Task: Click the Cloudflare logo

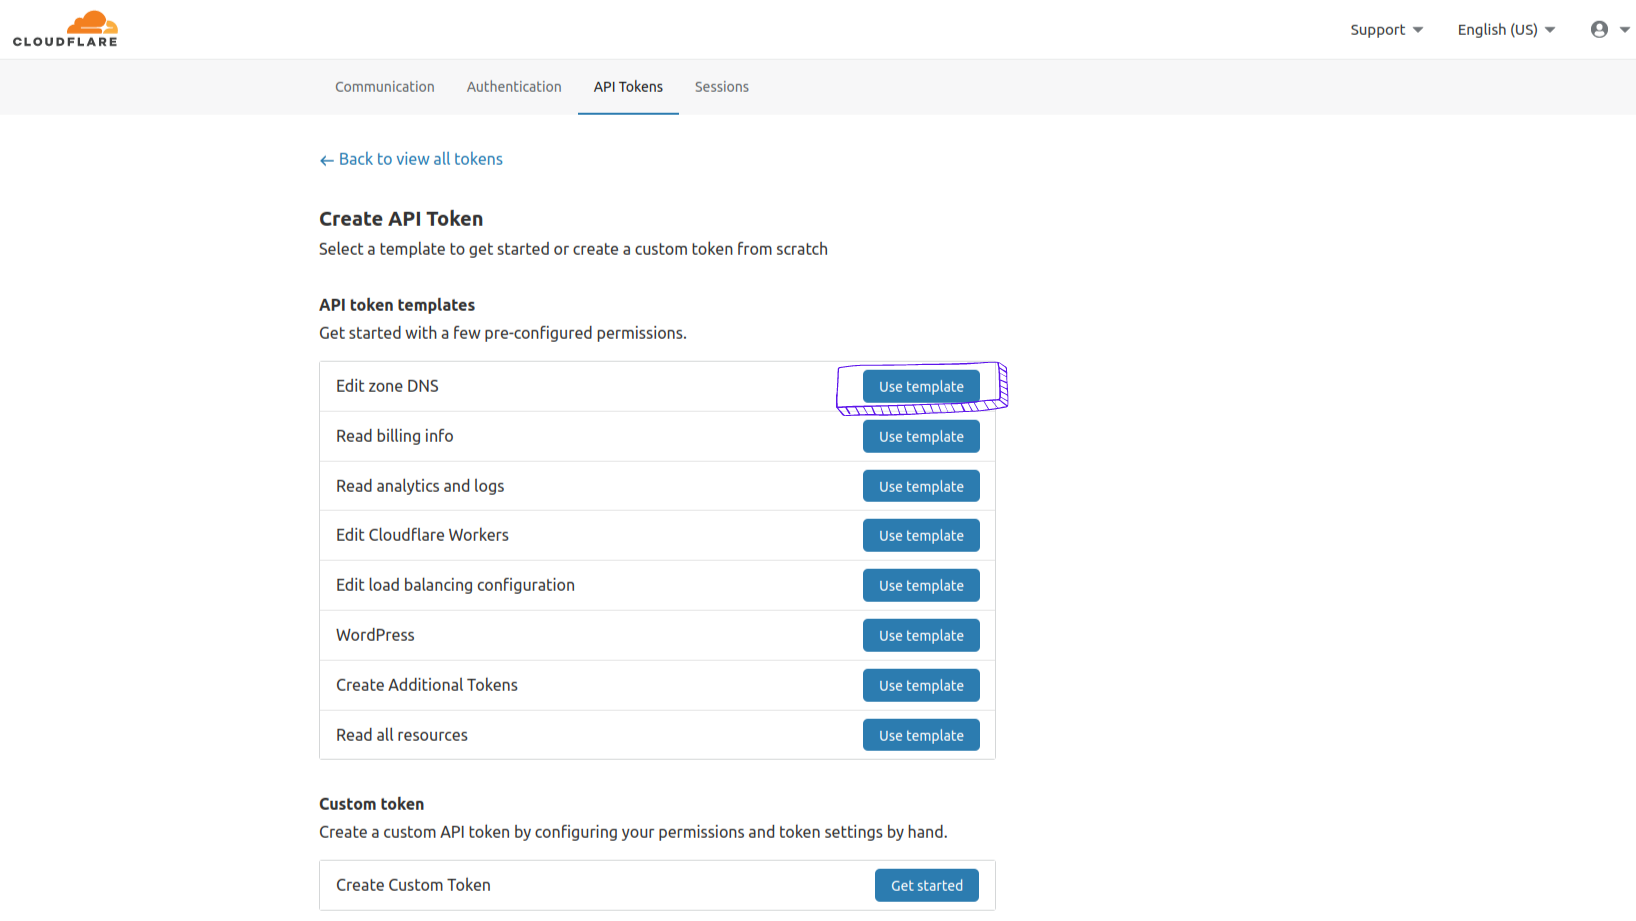Action: pyautogui.click(x=65, y=28)
